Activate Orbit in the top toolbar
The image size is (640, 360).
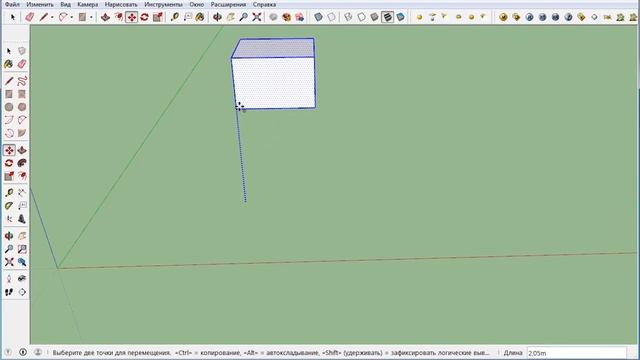tap(218, 17)
